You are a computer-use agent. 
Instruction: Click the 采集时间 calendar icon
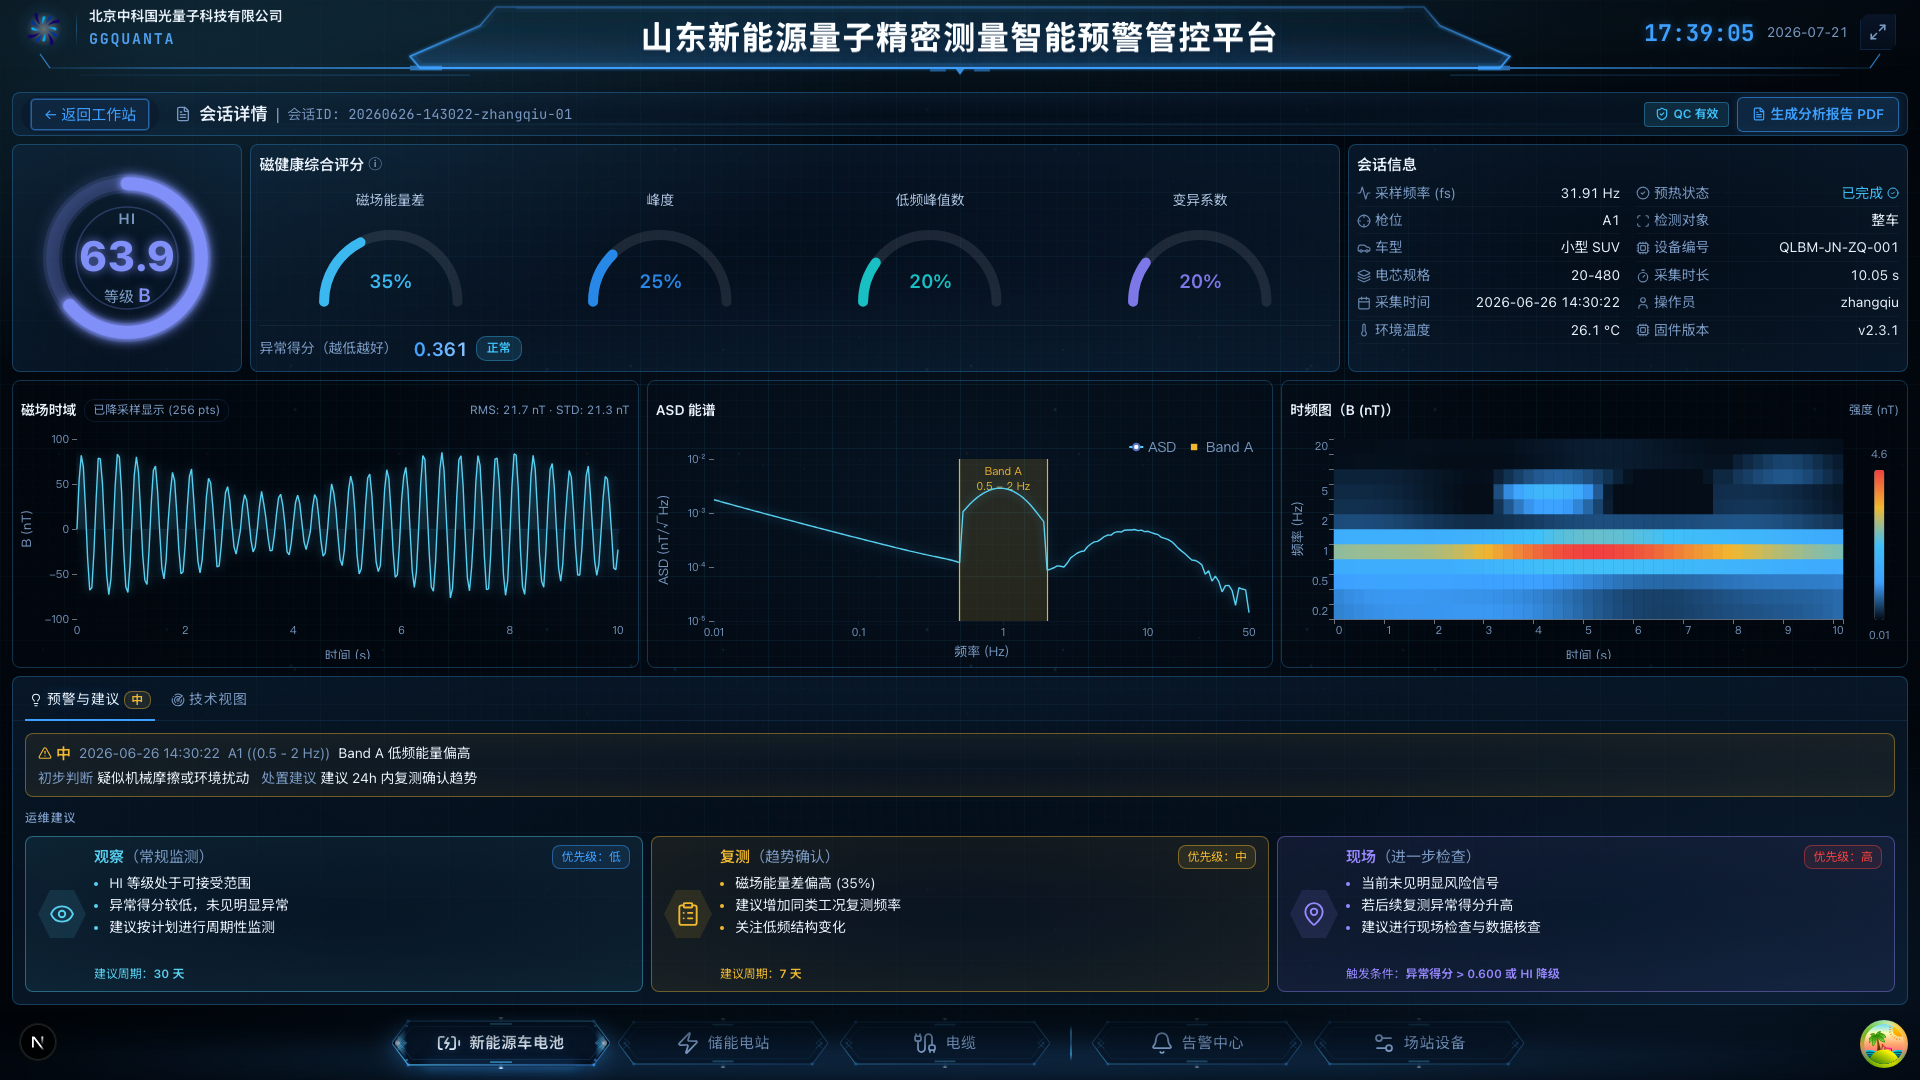(1364, 302)
